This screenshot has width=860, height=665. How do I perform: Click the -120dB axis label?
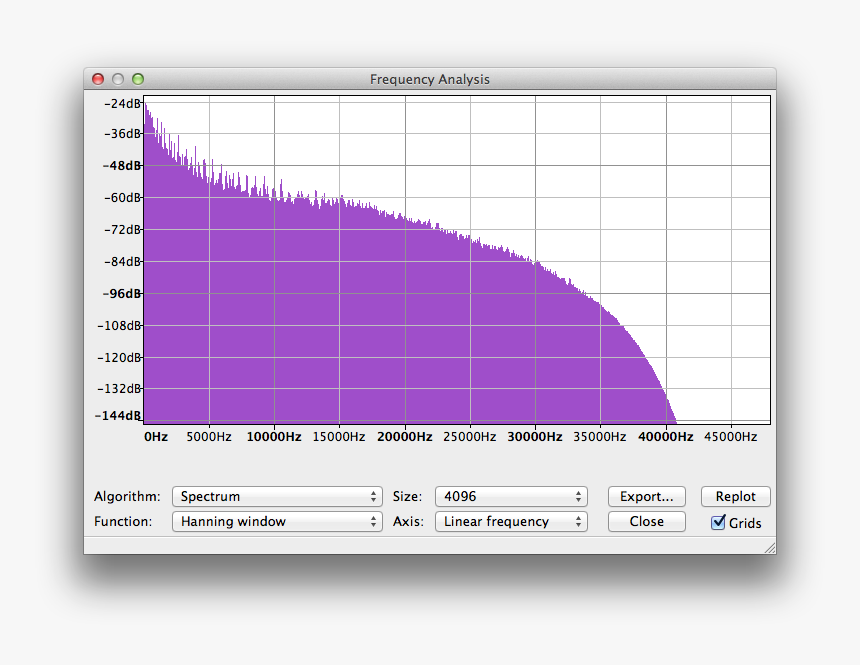point(120,357)
